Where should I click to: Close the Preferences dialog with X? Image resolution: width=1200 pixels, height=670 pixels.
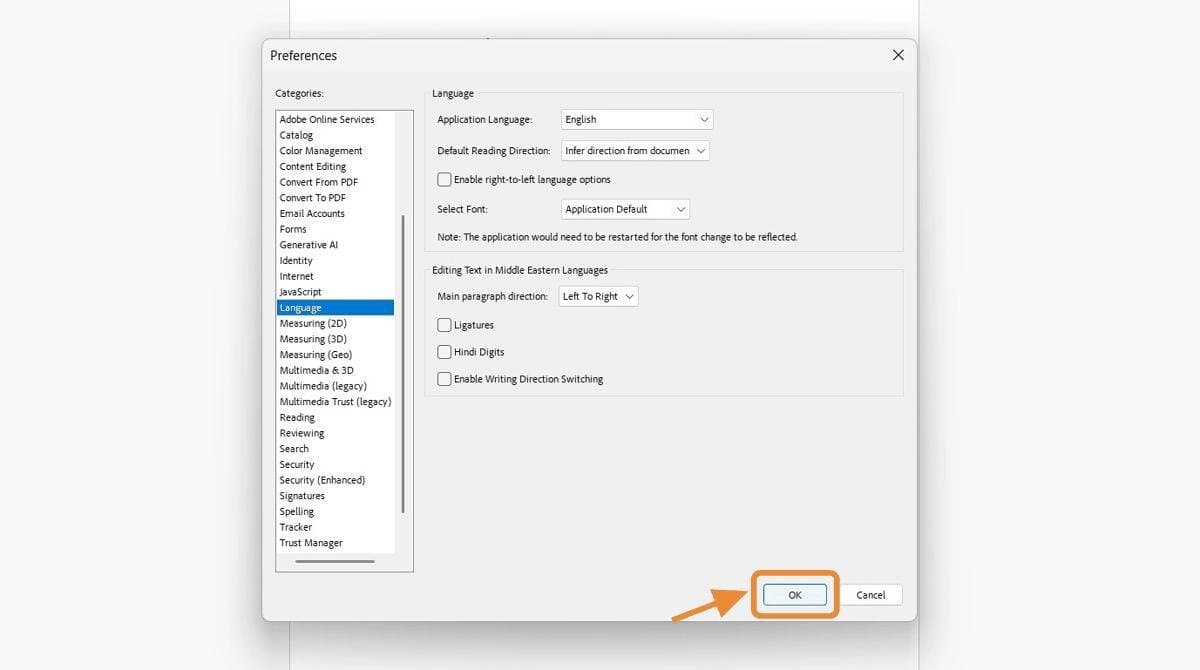[897, 55]
